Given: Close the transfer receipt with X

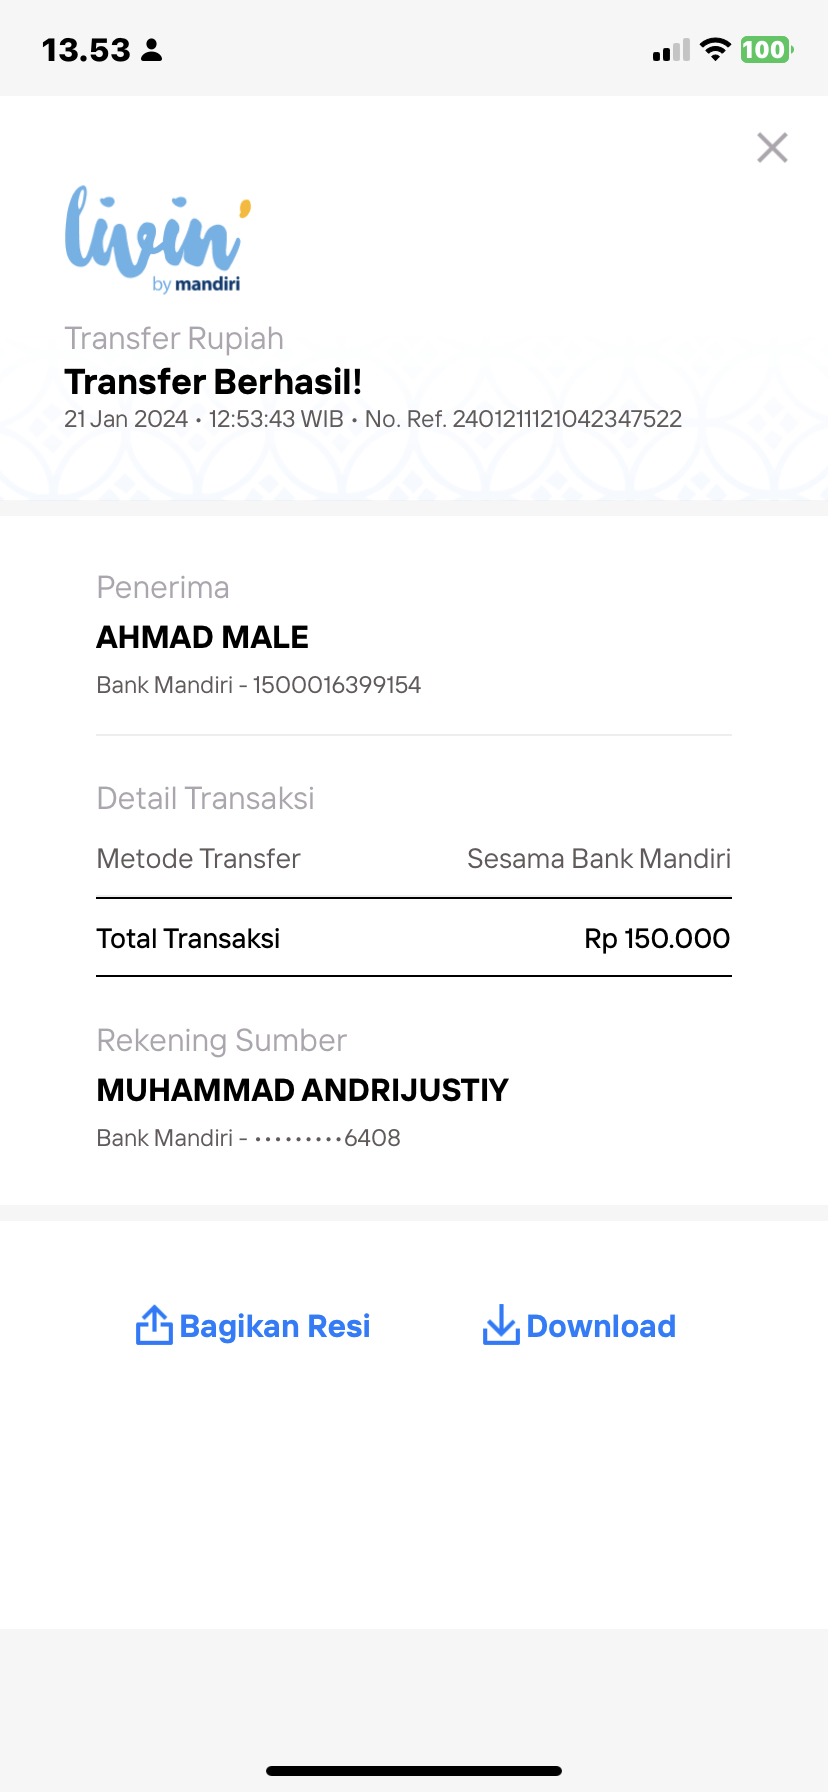Looking at the screenshot, I should click(x=772, y=148).
